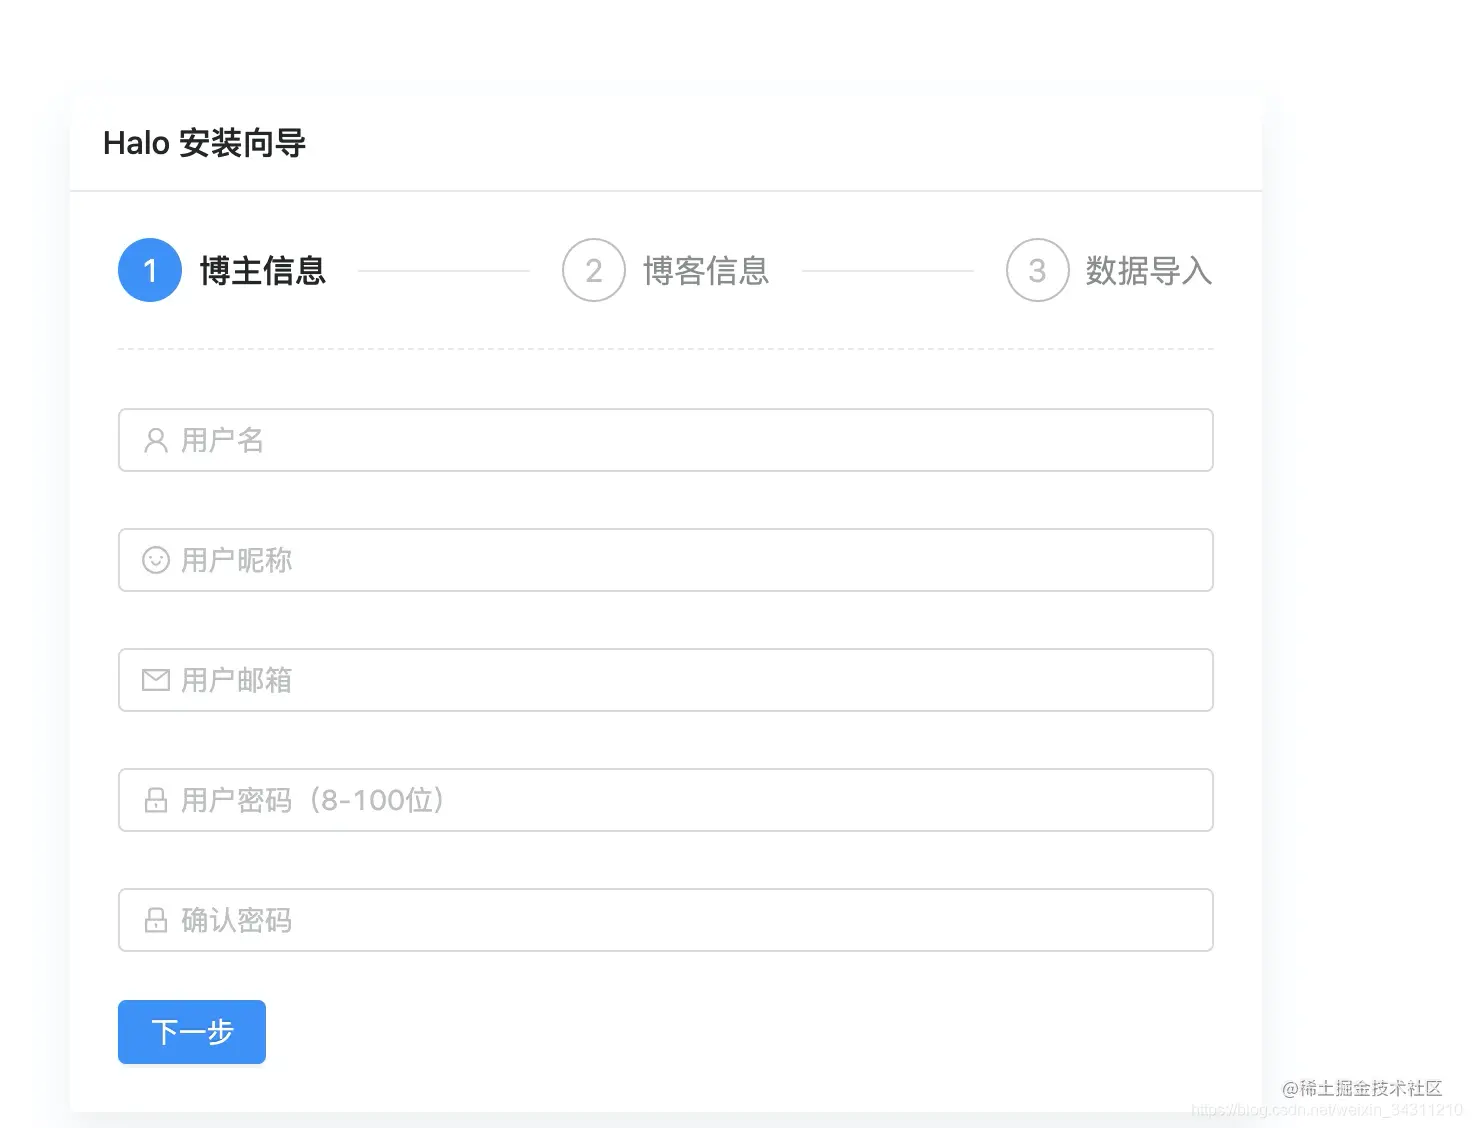The height and width of the screenshot is (1128, 1472).
Task: Select step 1 circle for 博主信息
Action: coord(150,270)
